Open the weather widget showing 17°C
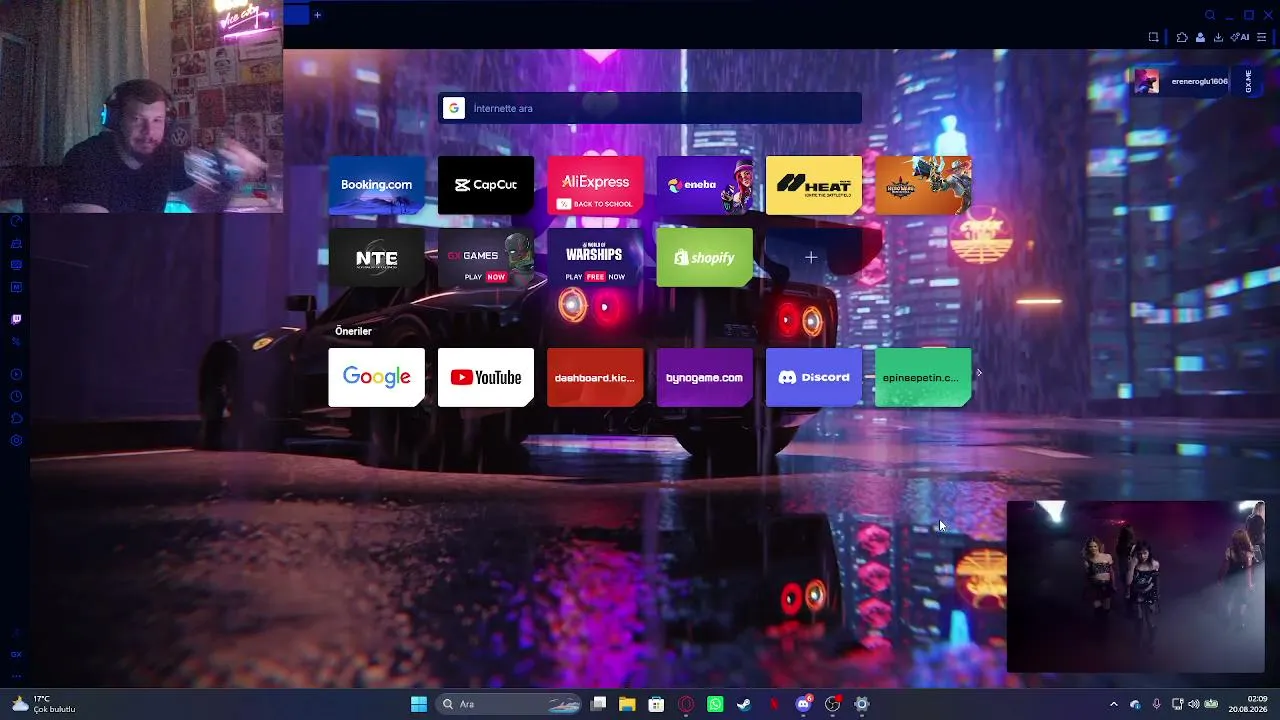 coord(43,704)
